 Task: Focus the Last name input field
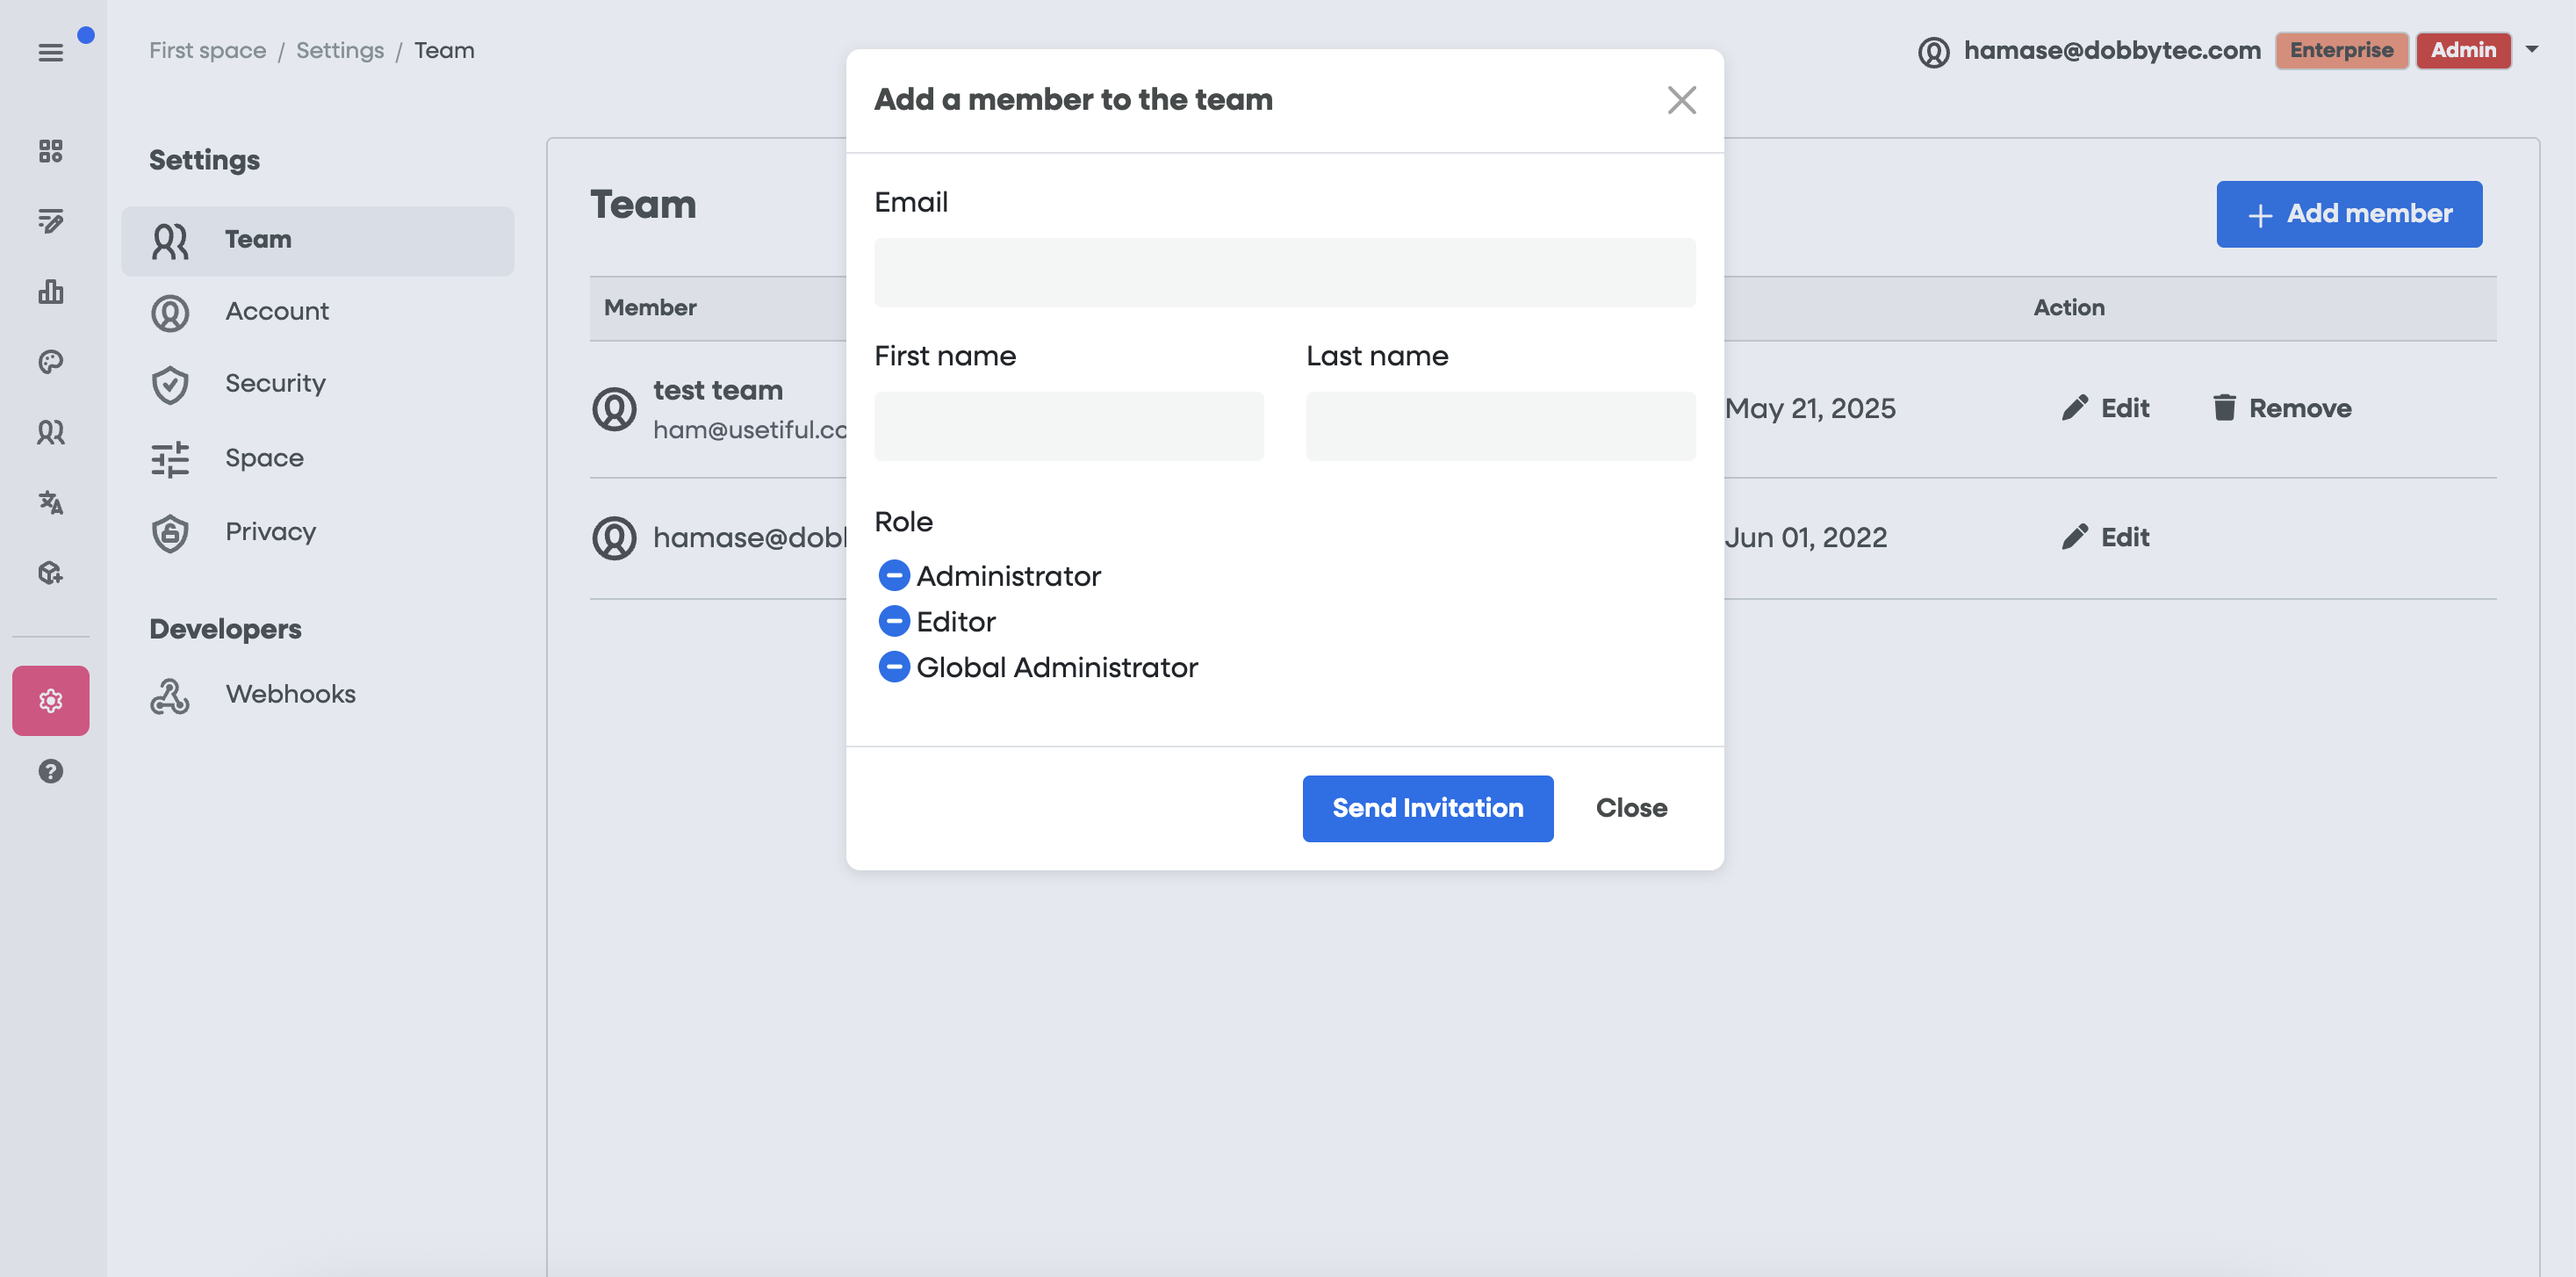1499,426
